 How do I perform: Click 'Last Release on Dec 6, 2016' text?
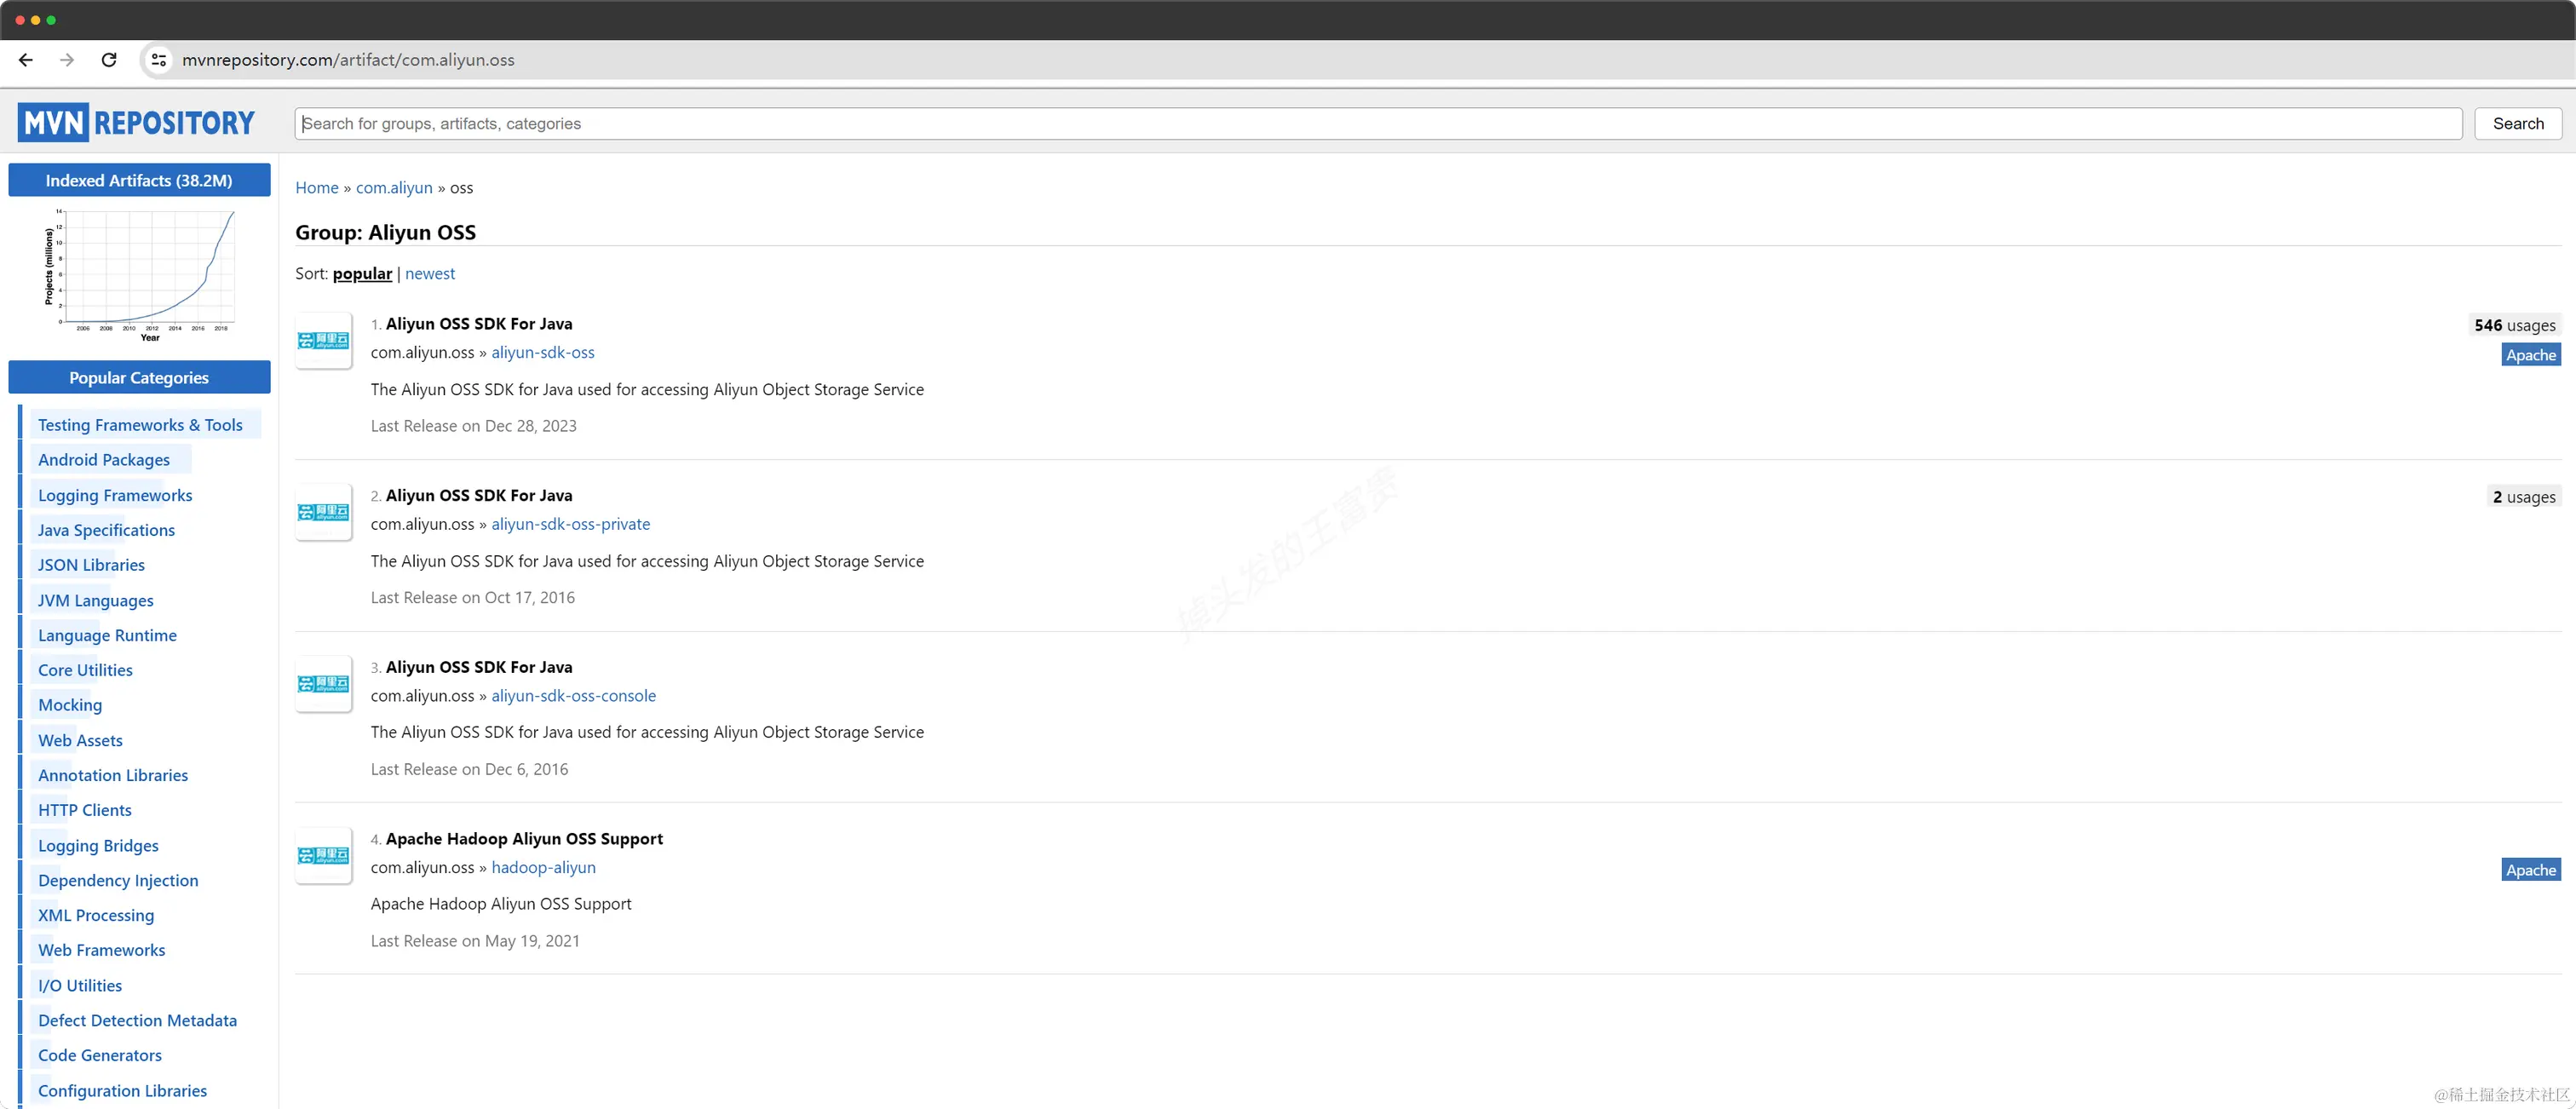(x=469, y=769)
